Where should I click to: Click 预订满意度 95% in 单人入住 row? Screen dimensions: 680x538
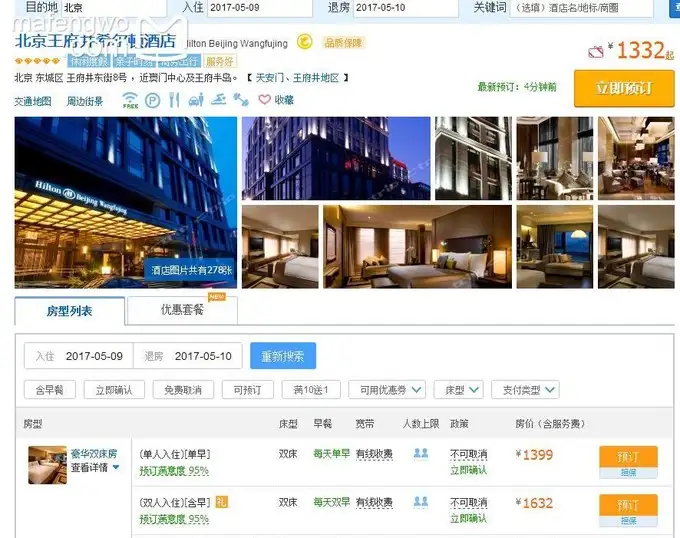tap(174, 470)
